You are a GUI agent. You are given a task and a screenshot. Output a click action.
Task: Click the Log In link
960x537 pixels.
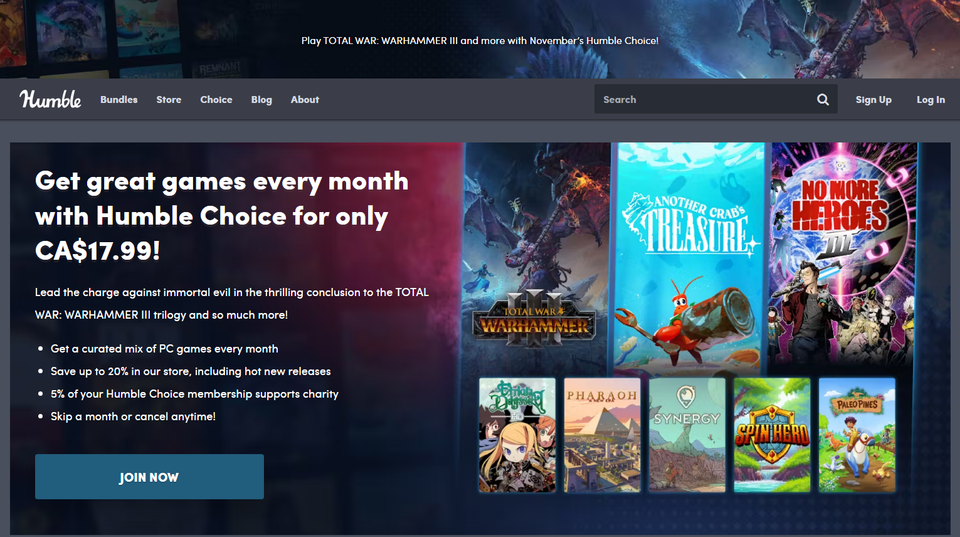click(x=930, y=99)
